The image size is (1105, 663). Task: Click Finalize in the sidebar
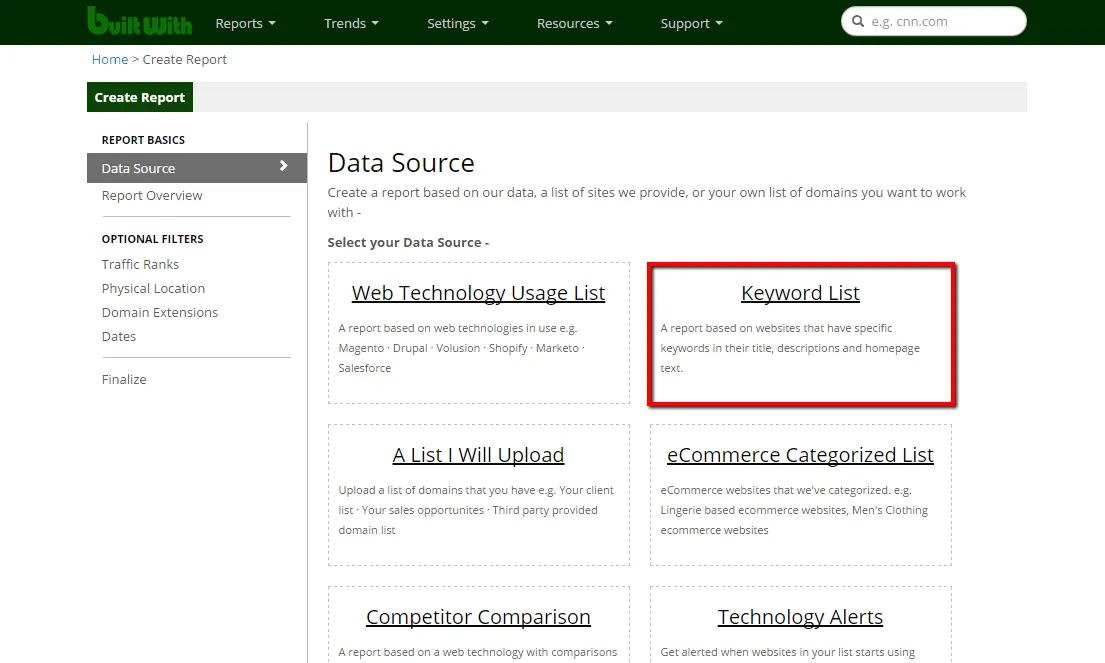click(x=124, y=379)
